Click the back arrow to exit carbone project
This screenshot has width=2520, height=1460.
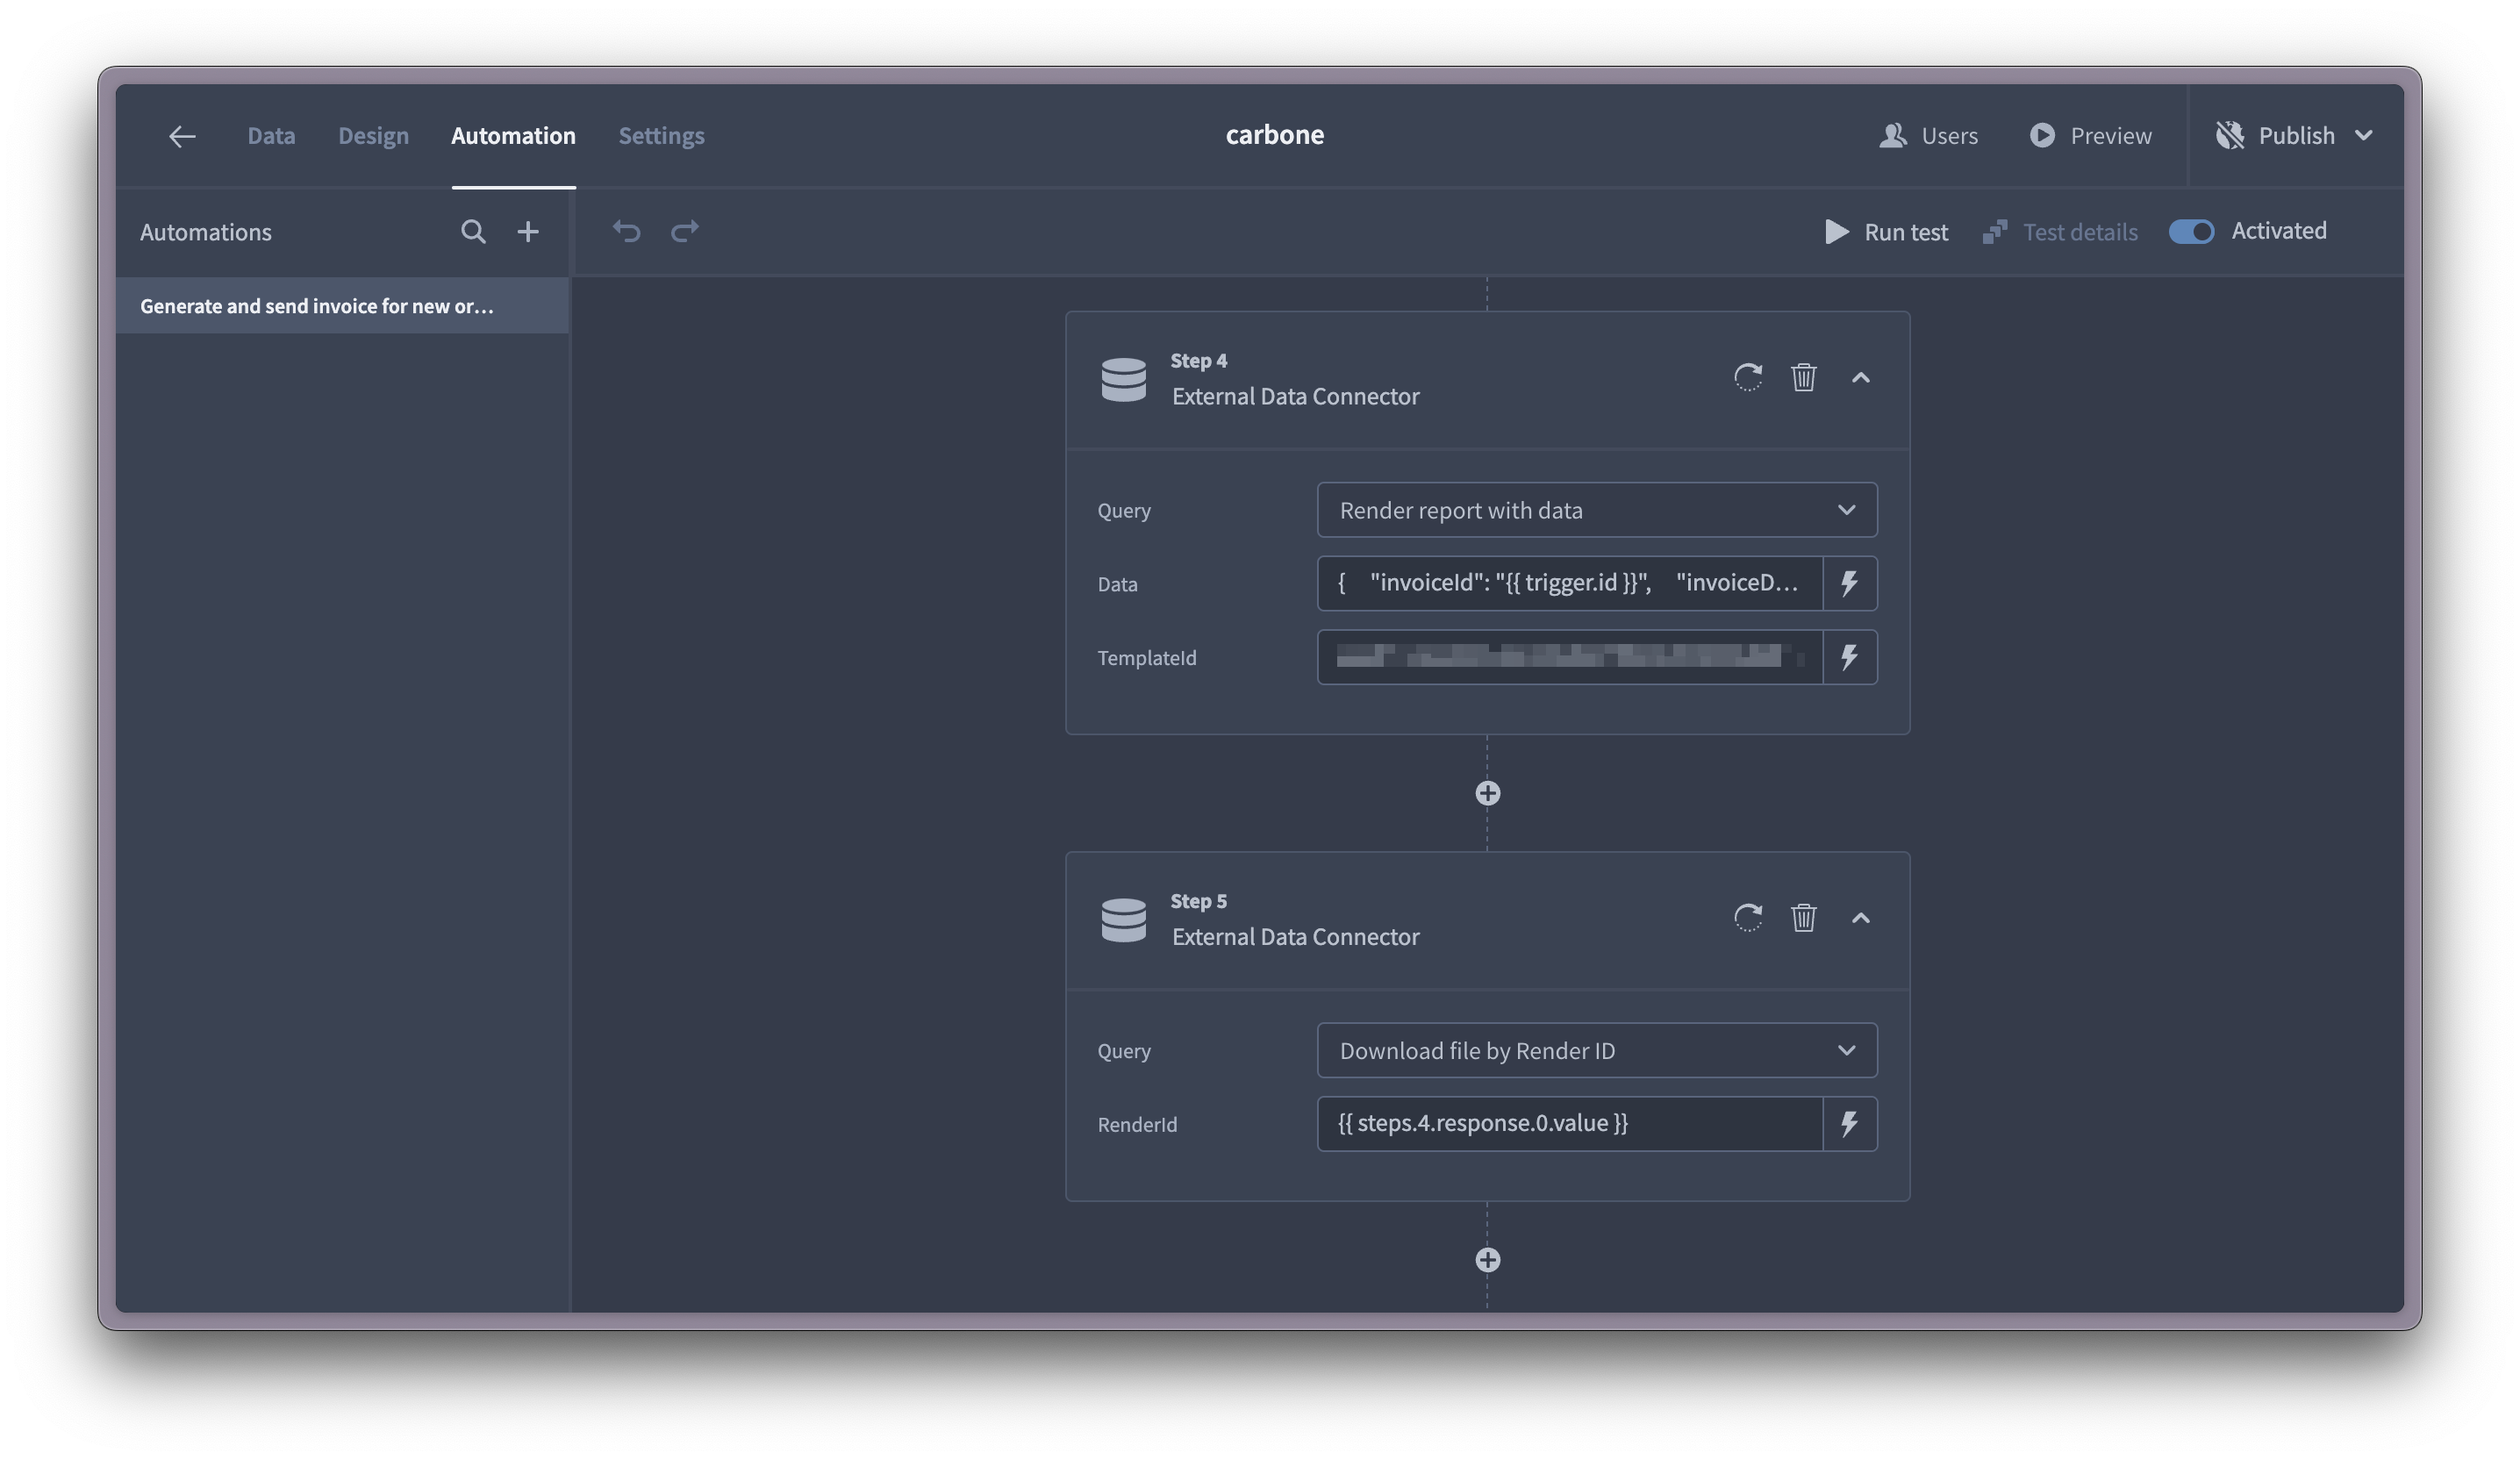coord(182,136)
